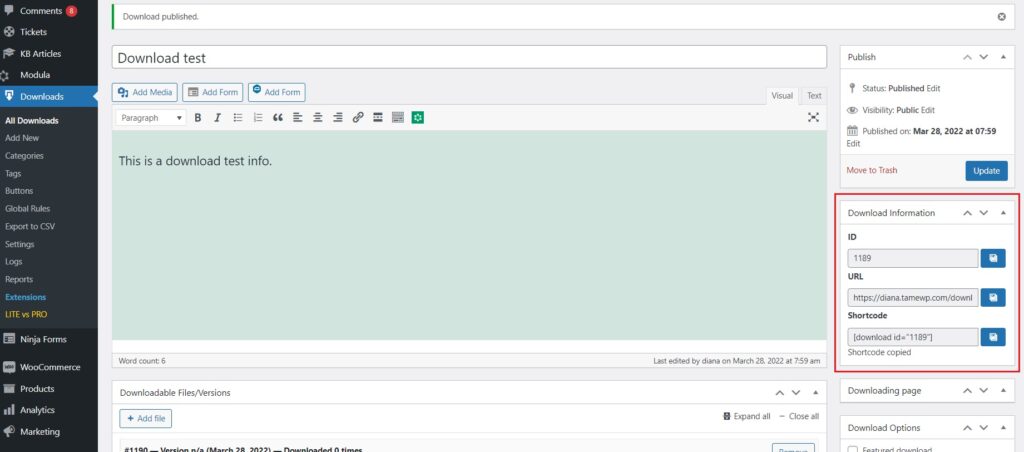The width and height of the screenshot is (1024, 452).
Task: Go to All Downloads
Action: click(31, 121)
